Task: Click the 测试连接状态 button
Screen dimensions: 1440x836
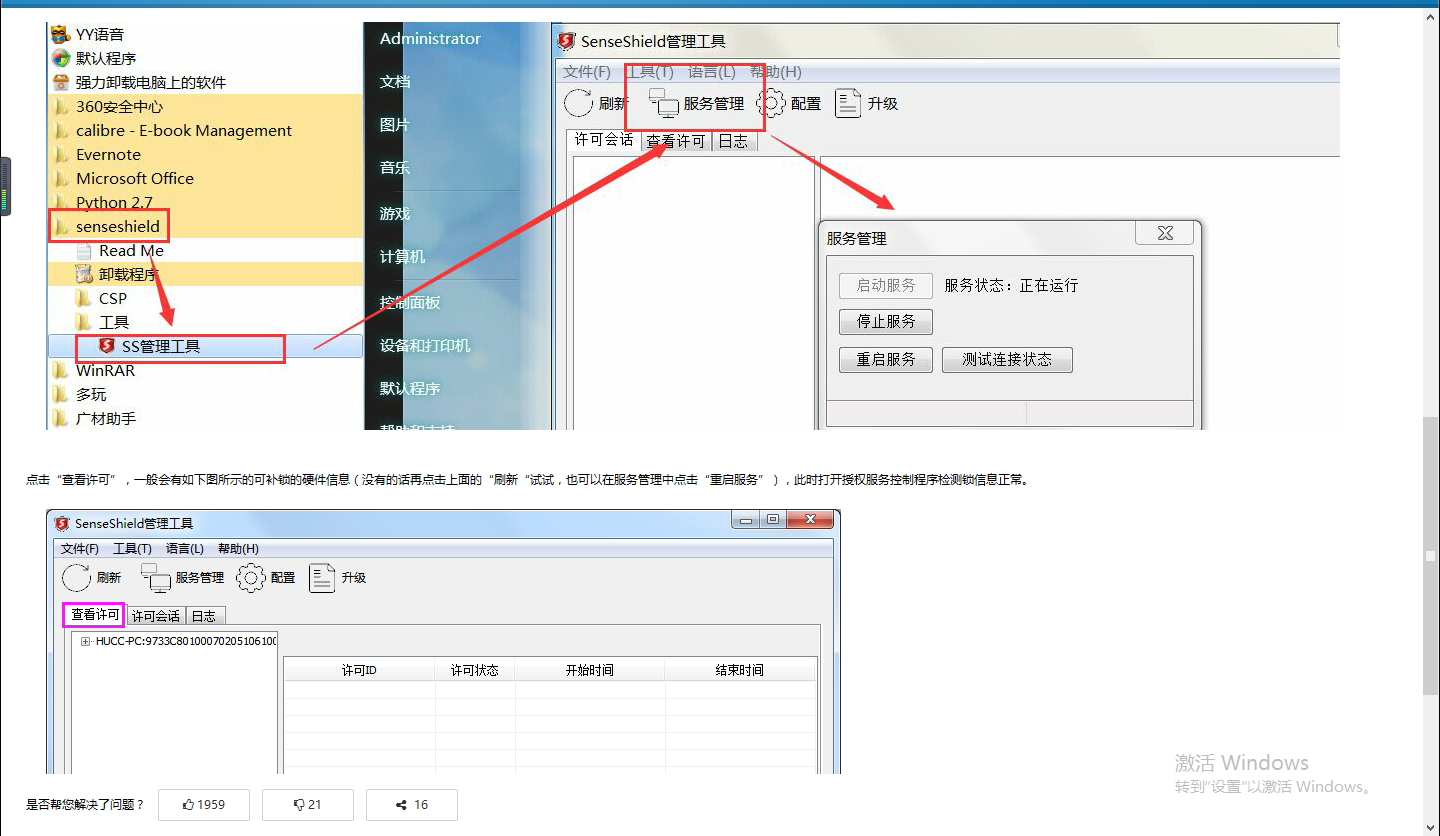Action: 1007,360
